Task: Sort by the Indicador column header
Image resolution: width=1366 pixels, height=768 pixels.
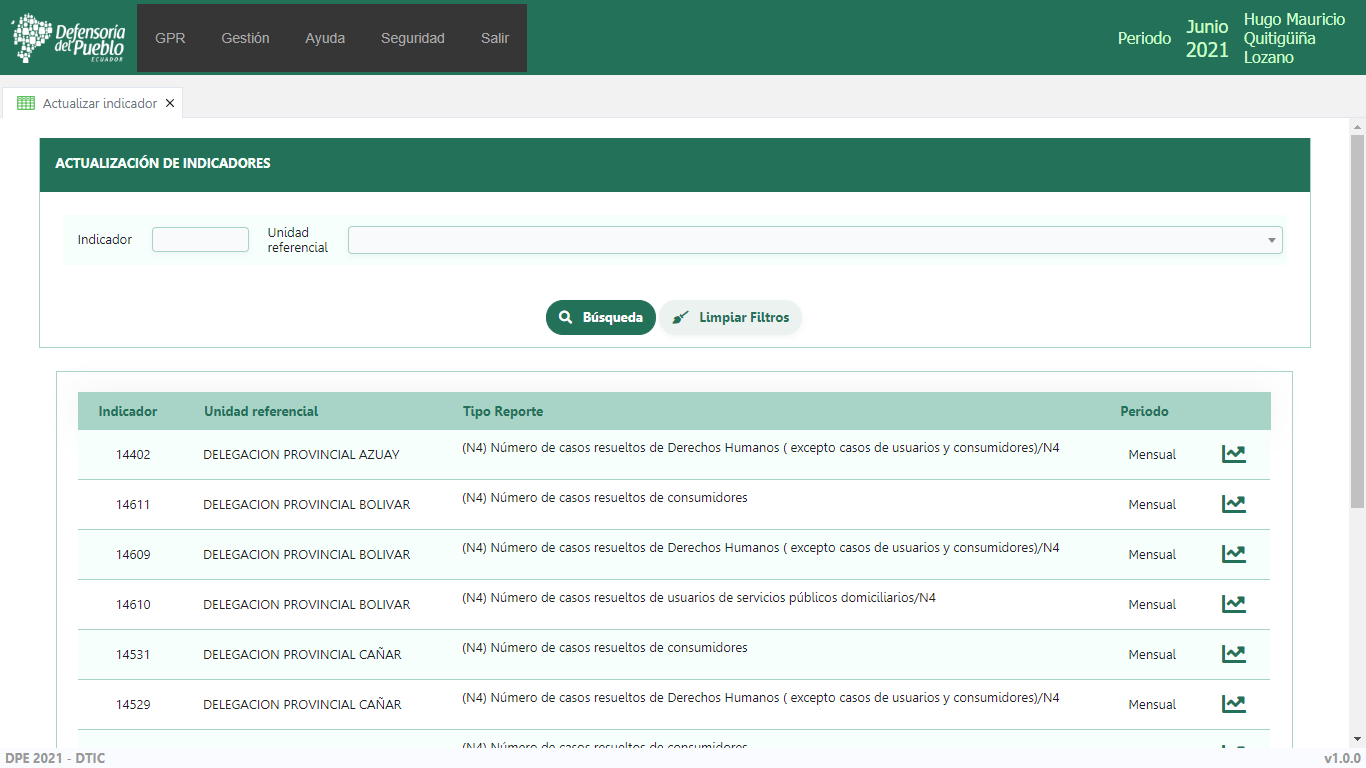Action: click(x=128, y=411)
